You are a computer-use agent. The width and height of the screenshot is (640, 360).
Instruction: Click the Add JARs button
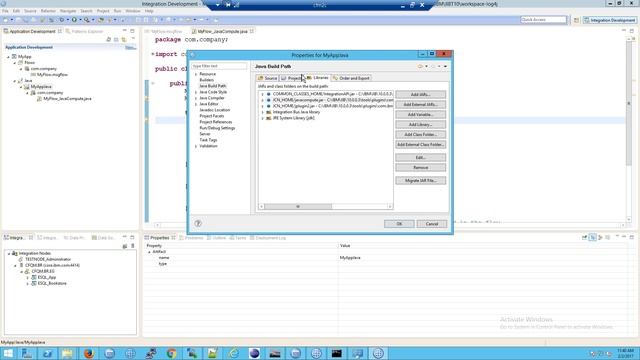tap(420, 95)
